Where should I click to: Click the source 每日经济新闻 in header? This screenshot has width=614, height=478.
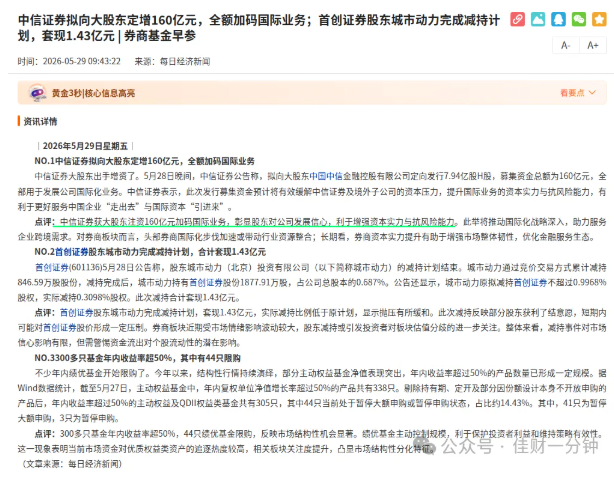tap(185, 61)
